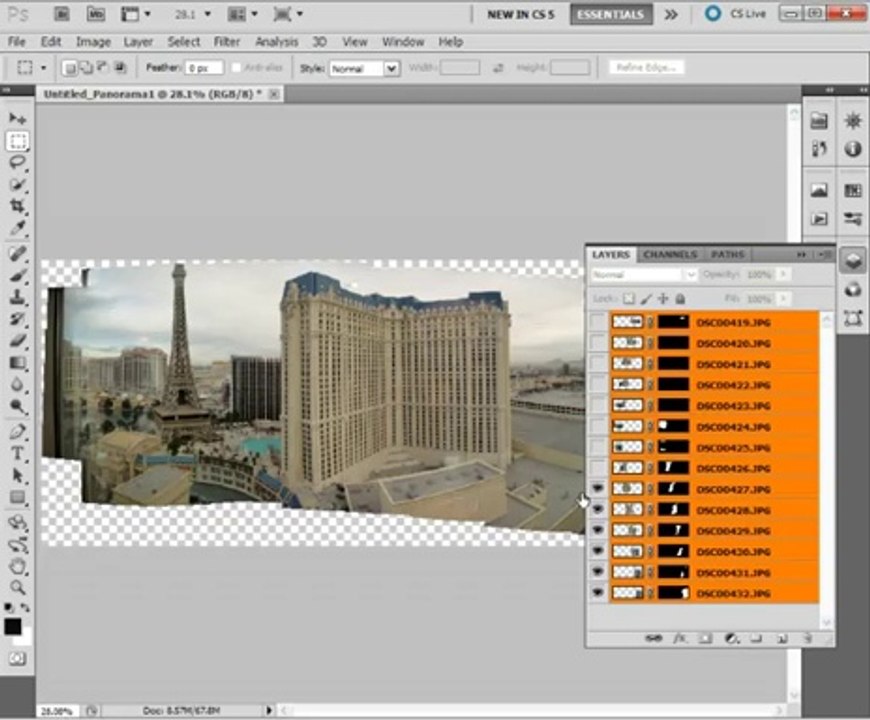The height and width of the screenshot is (720, 870).
Task: Select the Hand tool
Action: click(17, 566)
